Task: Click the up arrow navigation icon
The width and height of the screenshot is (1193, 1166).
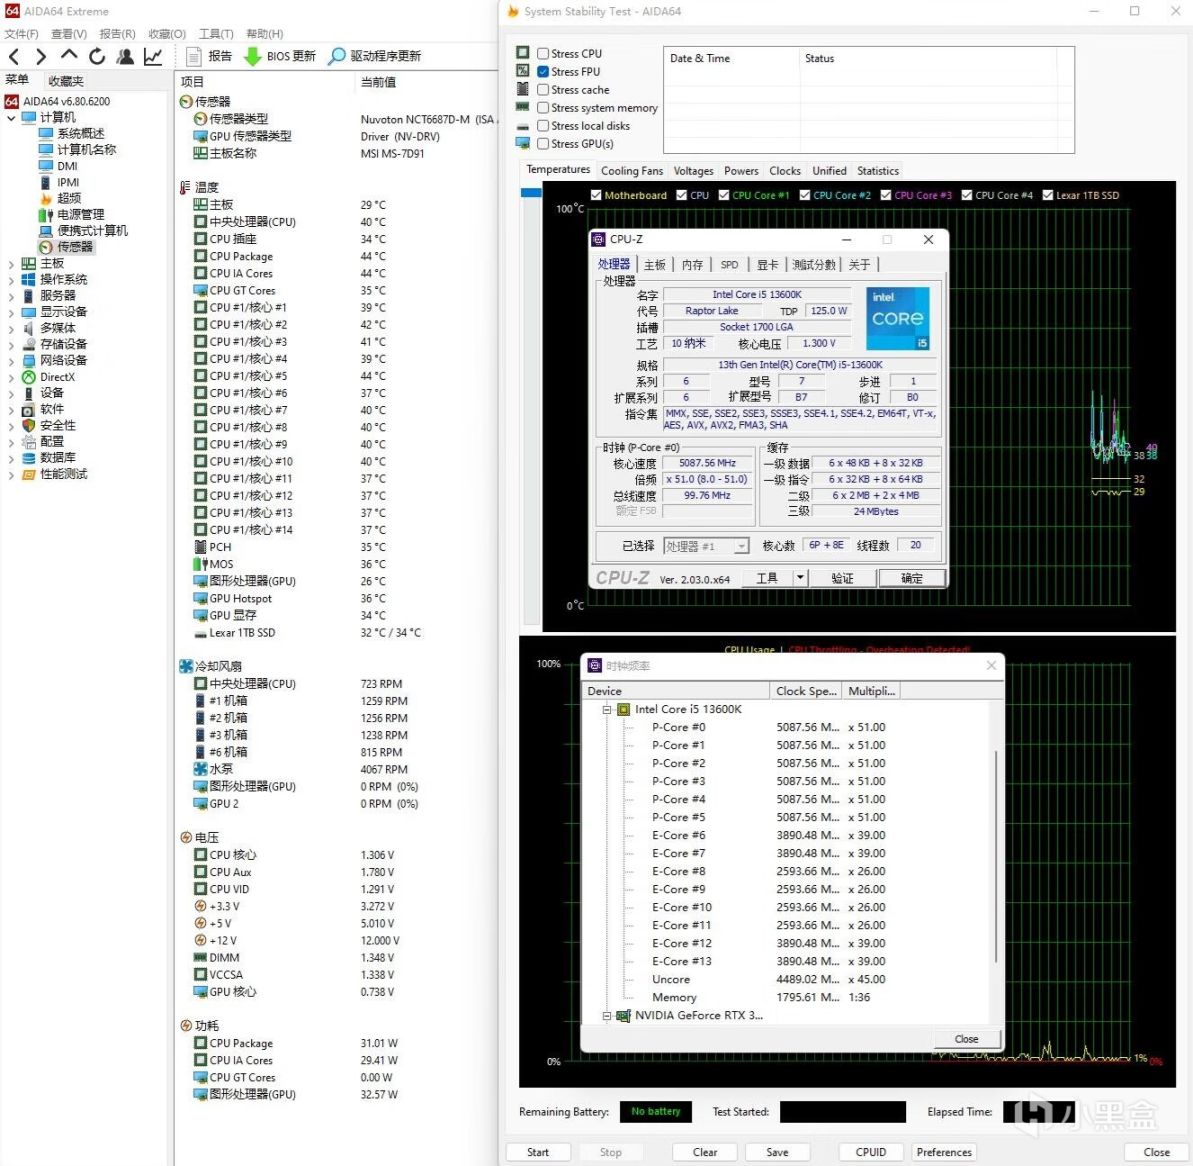Action: [x=69, y=56]
